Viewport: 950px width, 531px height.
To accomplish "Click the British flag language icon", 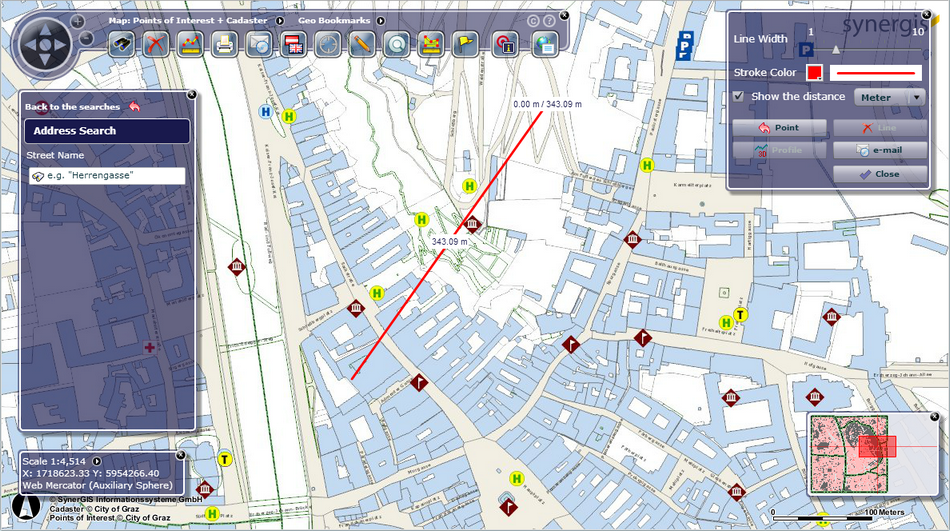I will (x=293, y=43).
